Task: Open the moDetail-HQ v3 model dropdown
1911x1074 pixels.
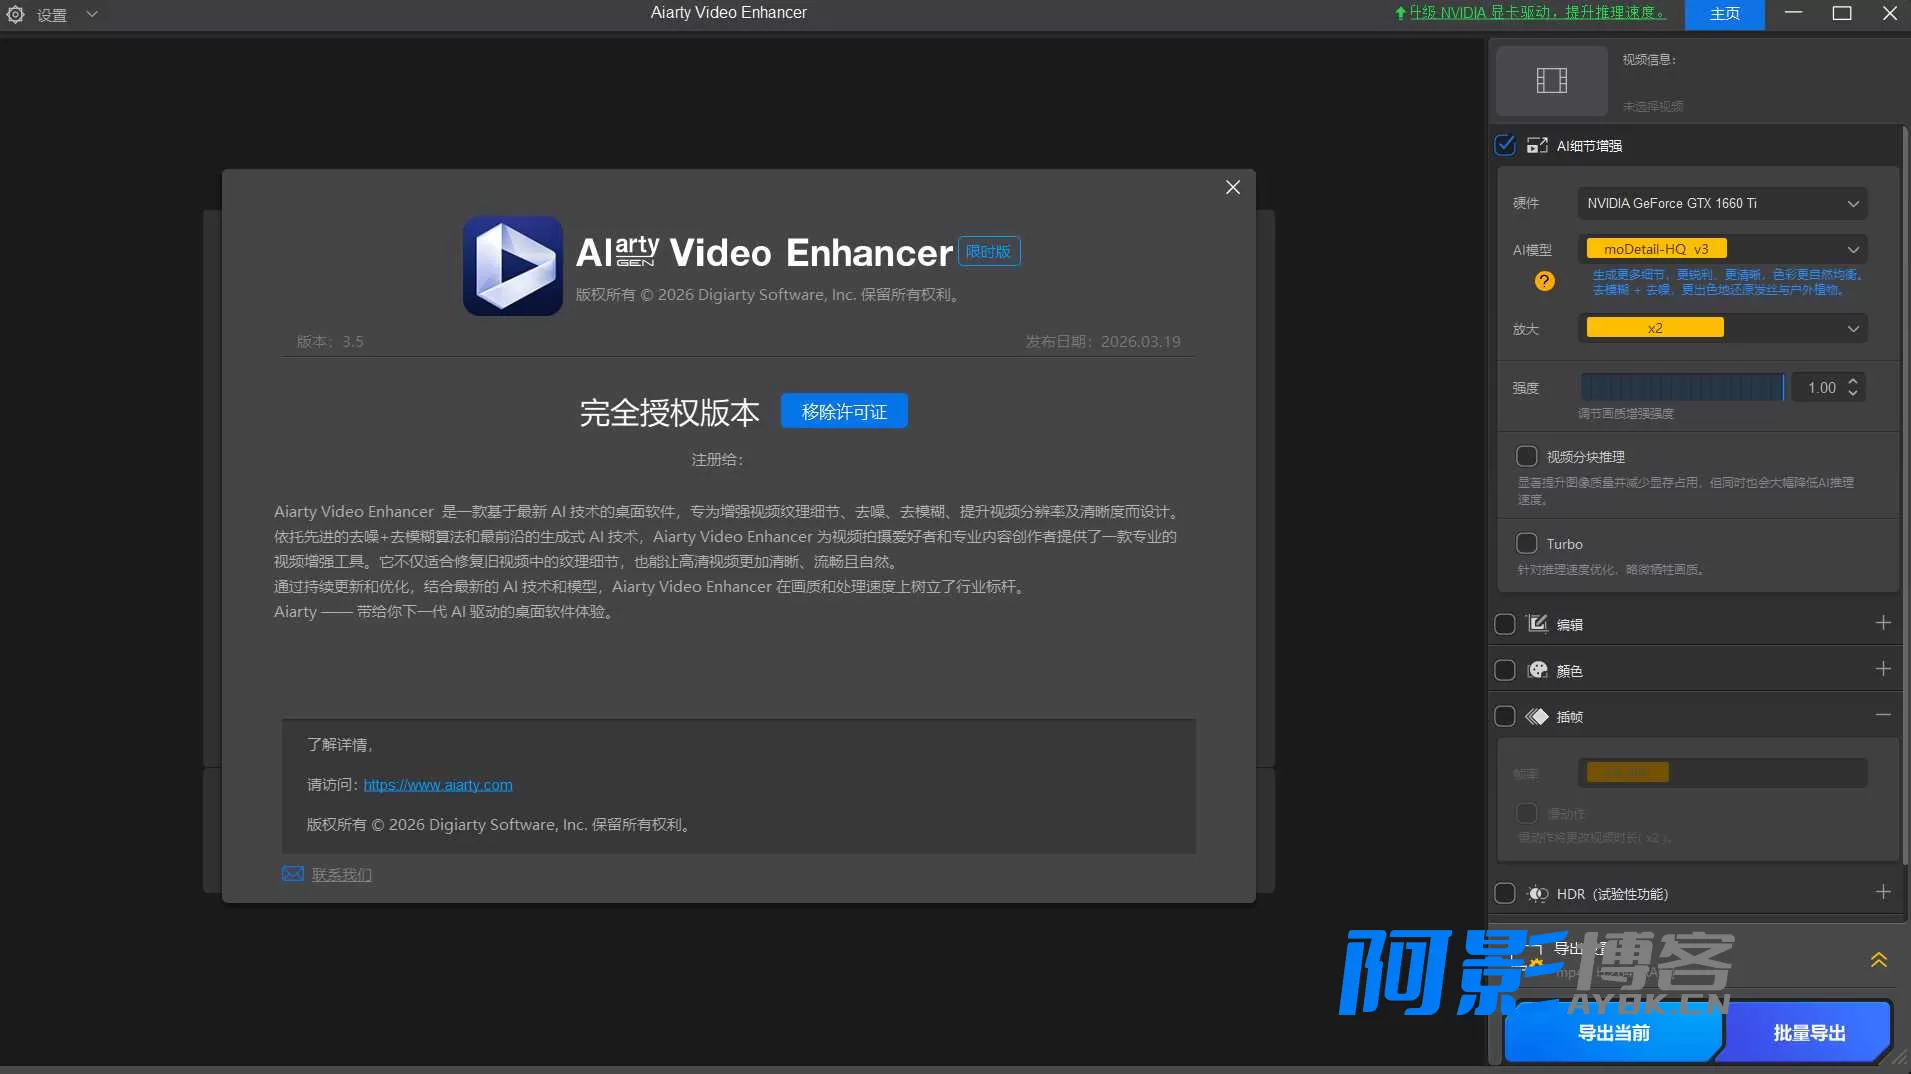Action: pyautogui.click(x=1722, y=249)
